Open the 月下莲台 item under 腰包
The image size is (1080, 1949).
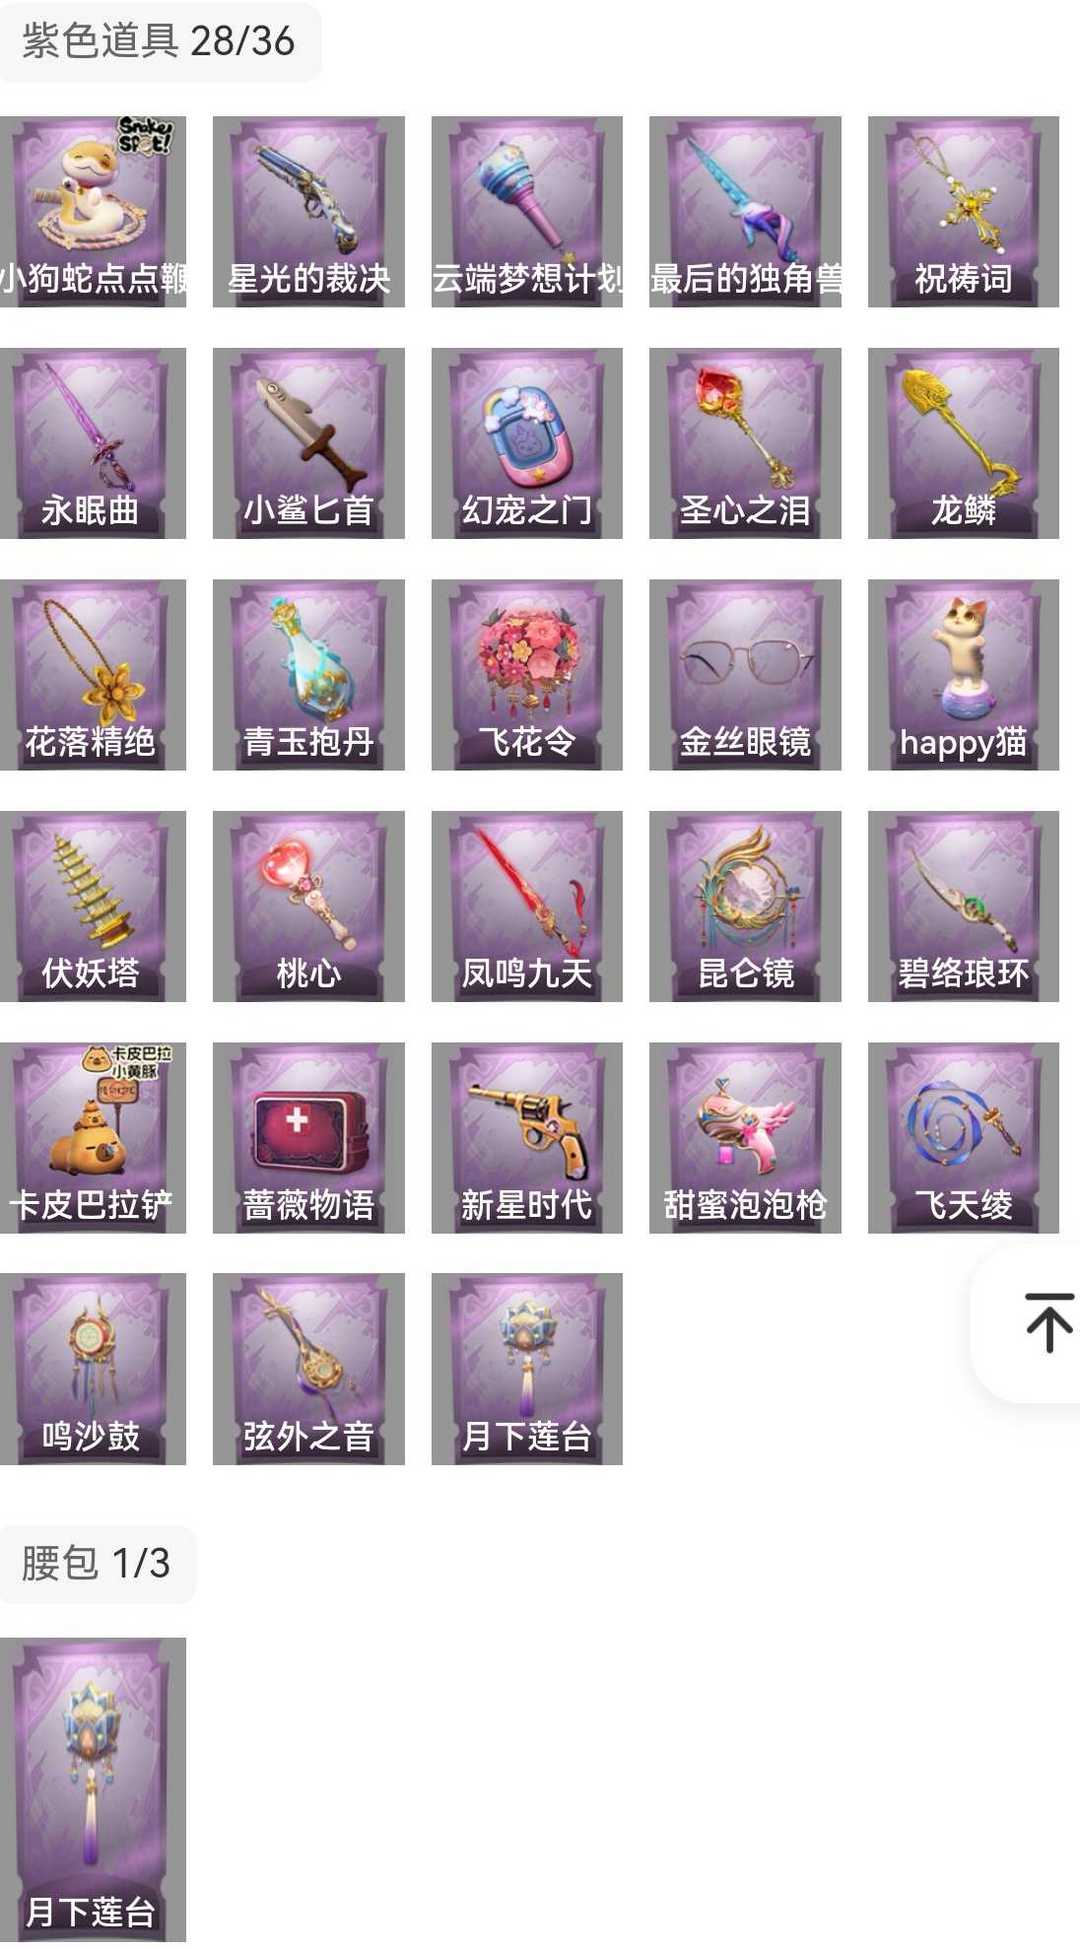[x=93, y=1789]
